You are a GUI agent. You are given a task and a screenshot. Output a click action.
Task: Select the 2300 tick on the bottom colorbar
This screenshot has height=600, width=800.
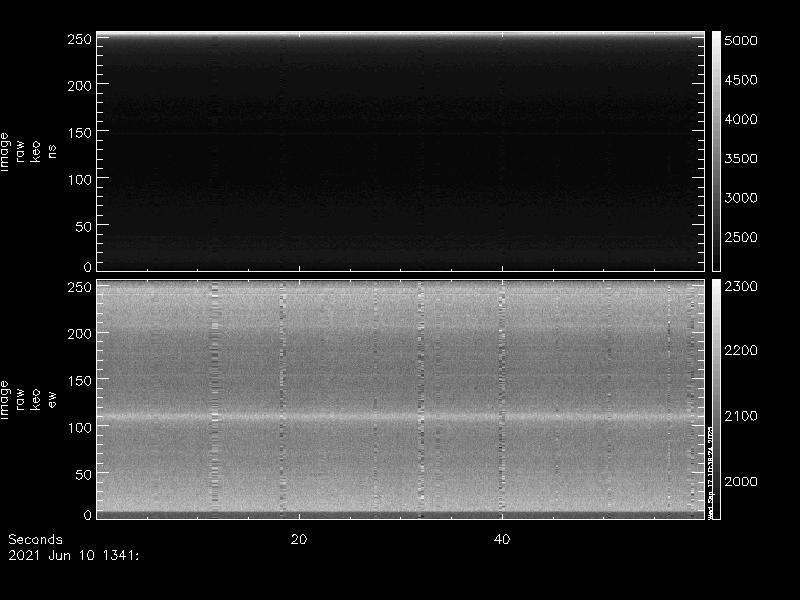tap(741, 287)
